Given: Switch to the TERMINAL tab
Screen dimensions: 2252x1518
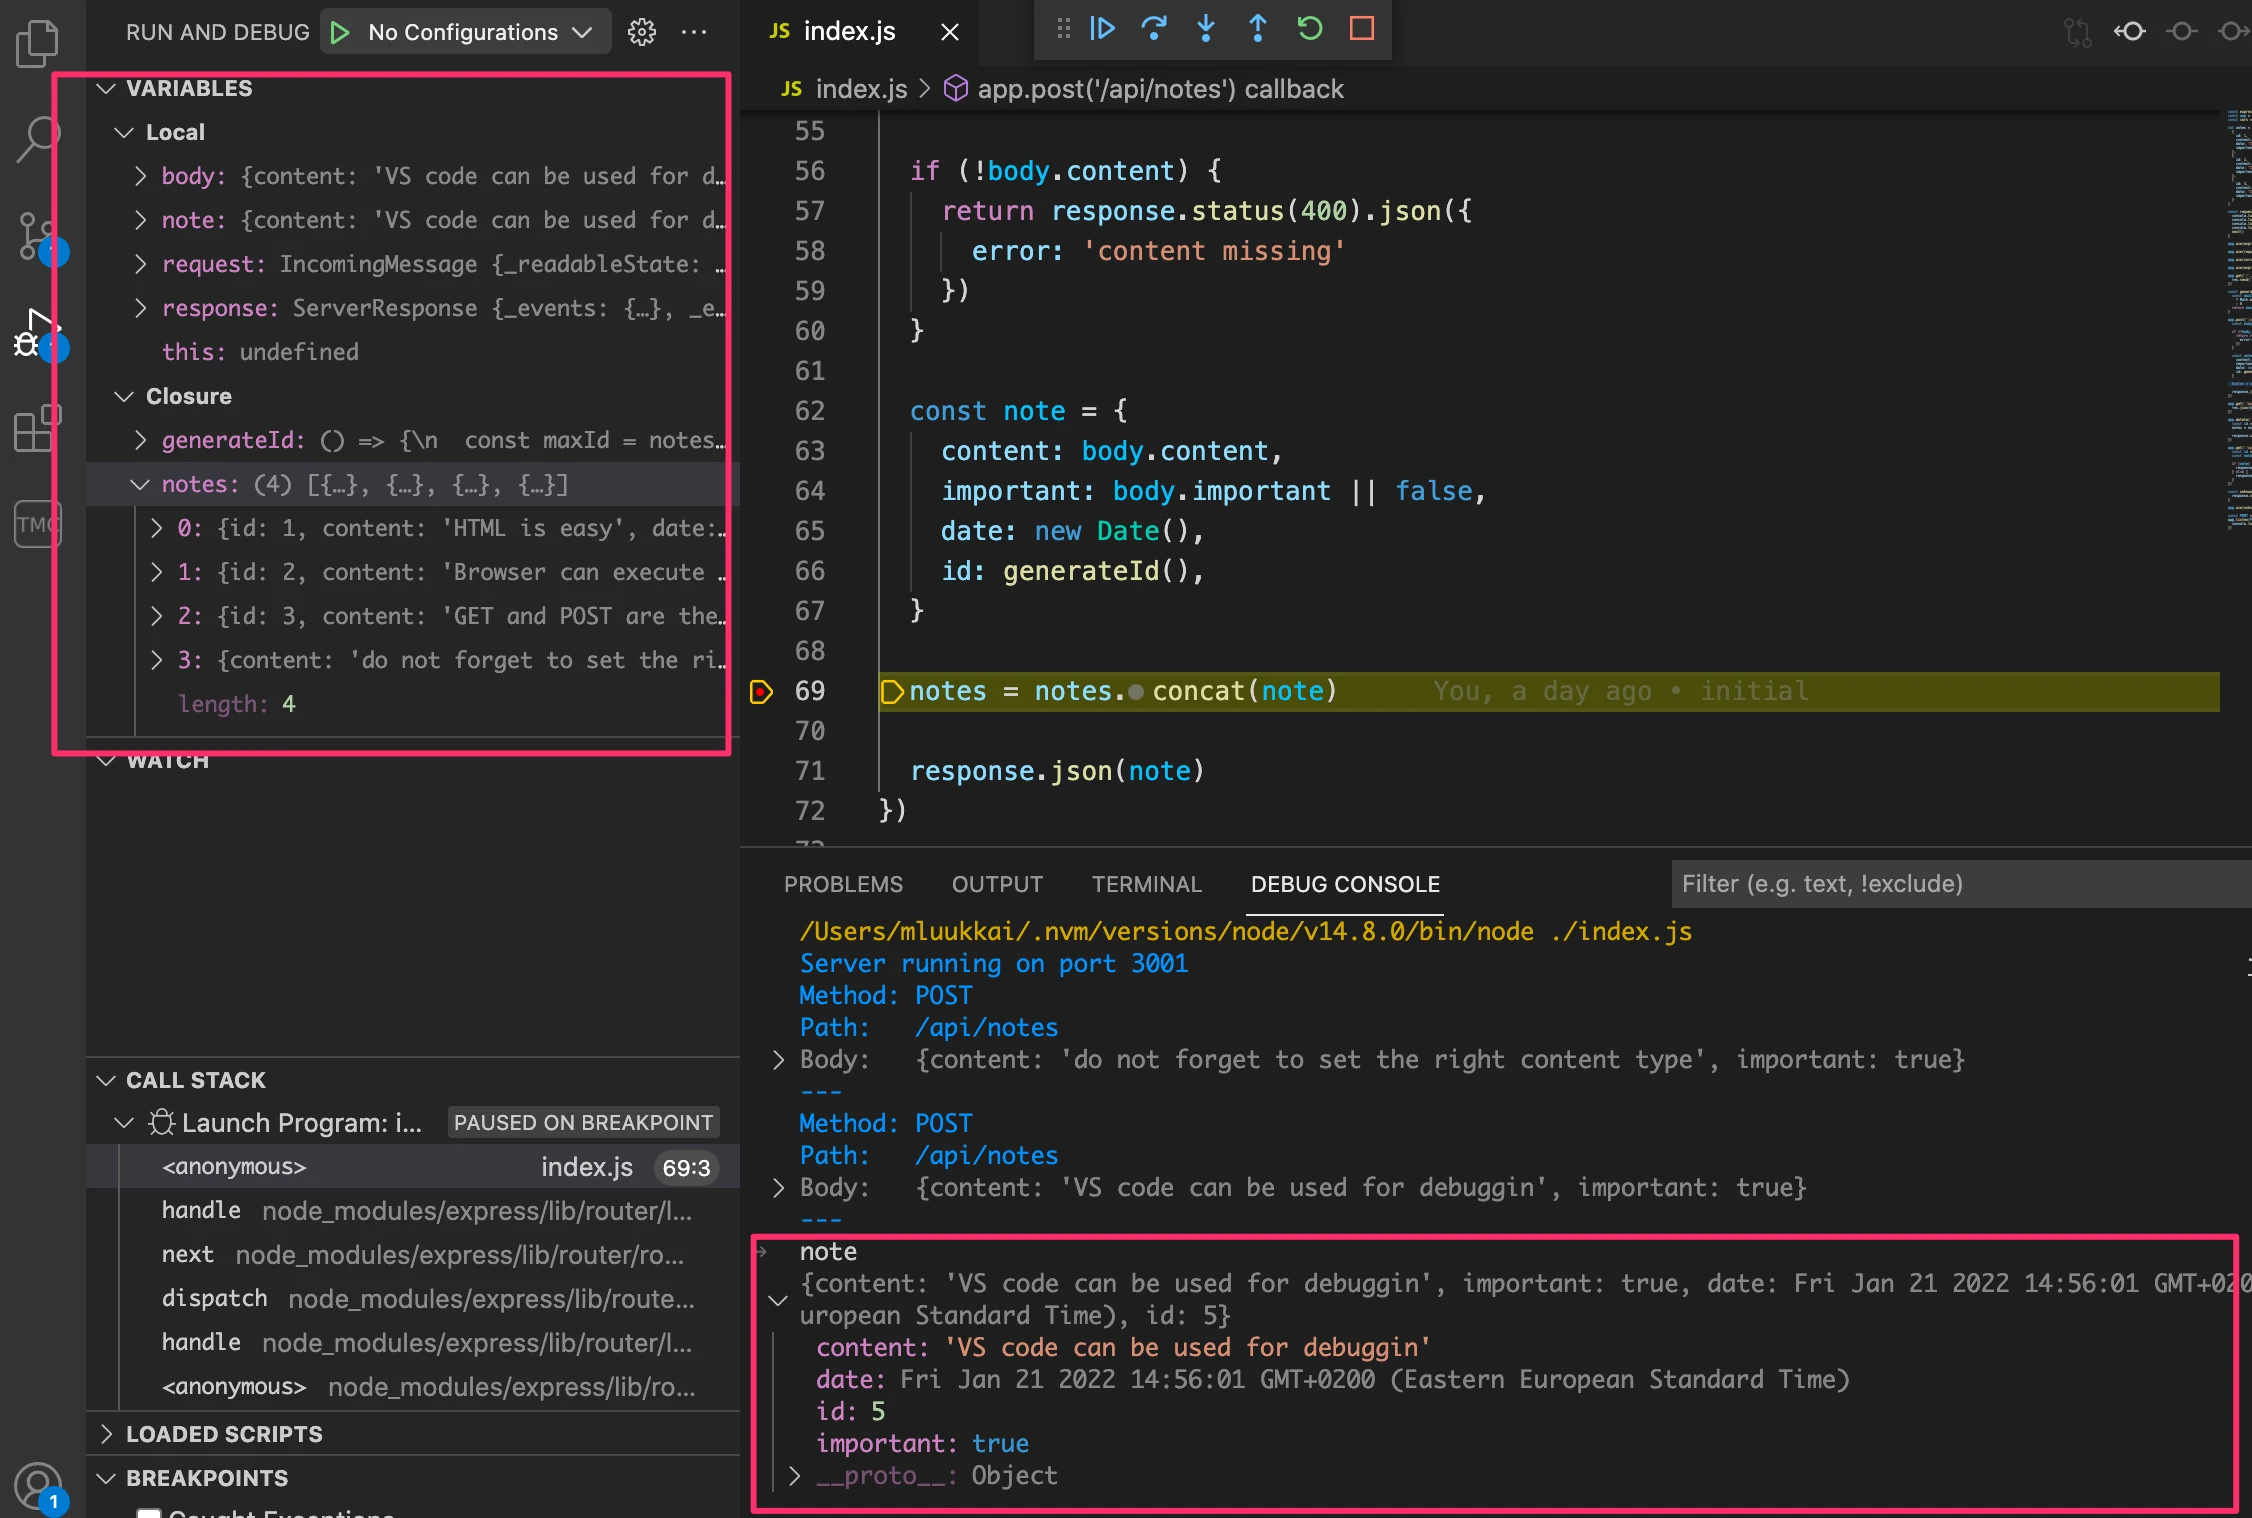Looking at the screenshot, I should pyautogui.click(x=1146, y=884).
